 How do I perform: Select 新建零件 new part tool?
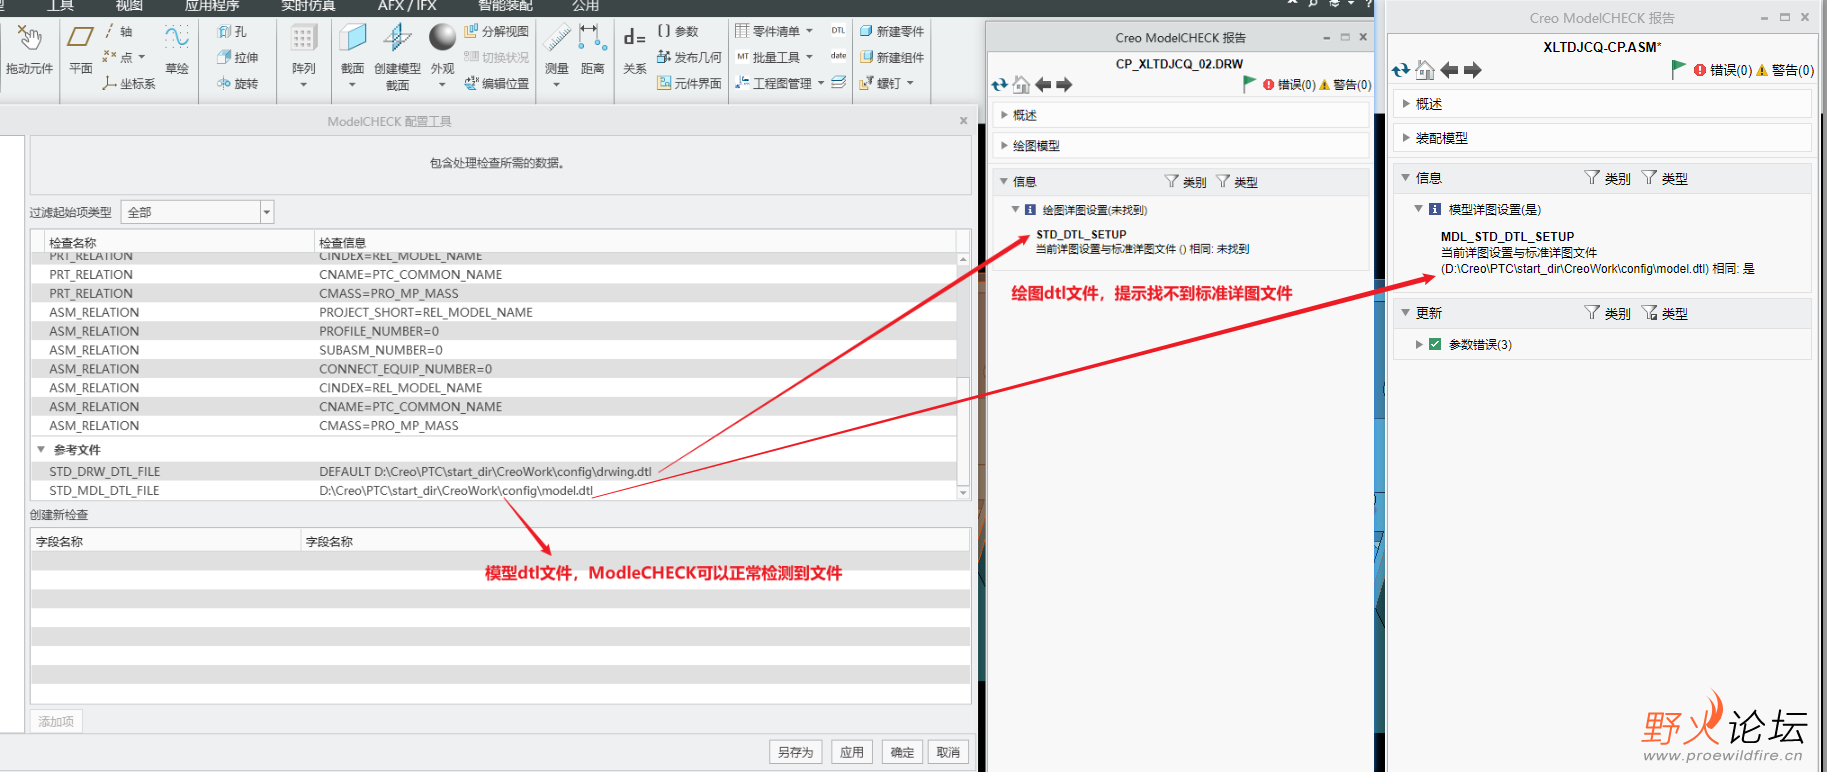click(x=892, y=31)
